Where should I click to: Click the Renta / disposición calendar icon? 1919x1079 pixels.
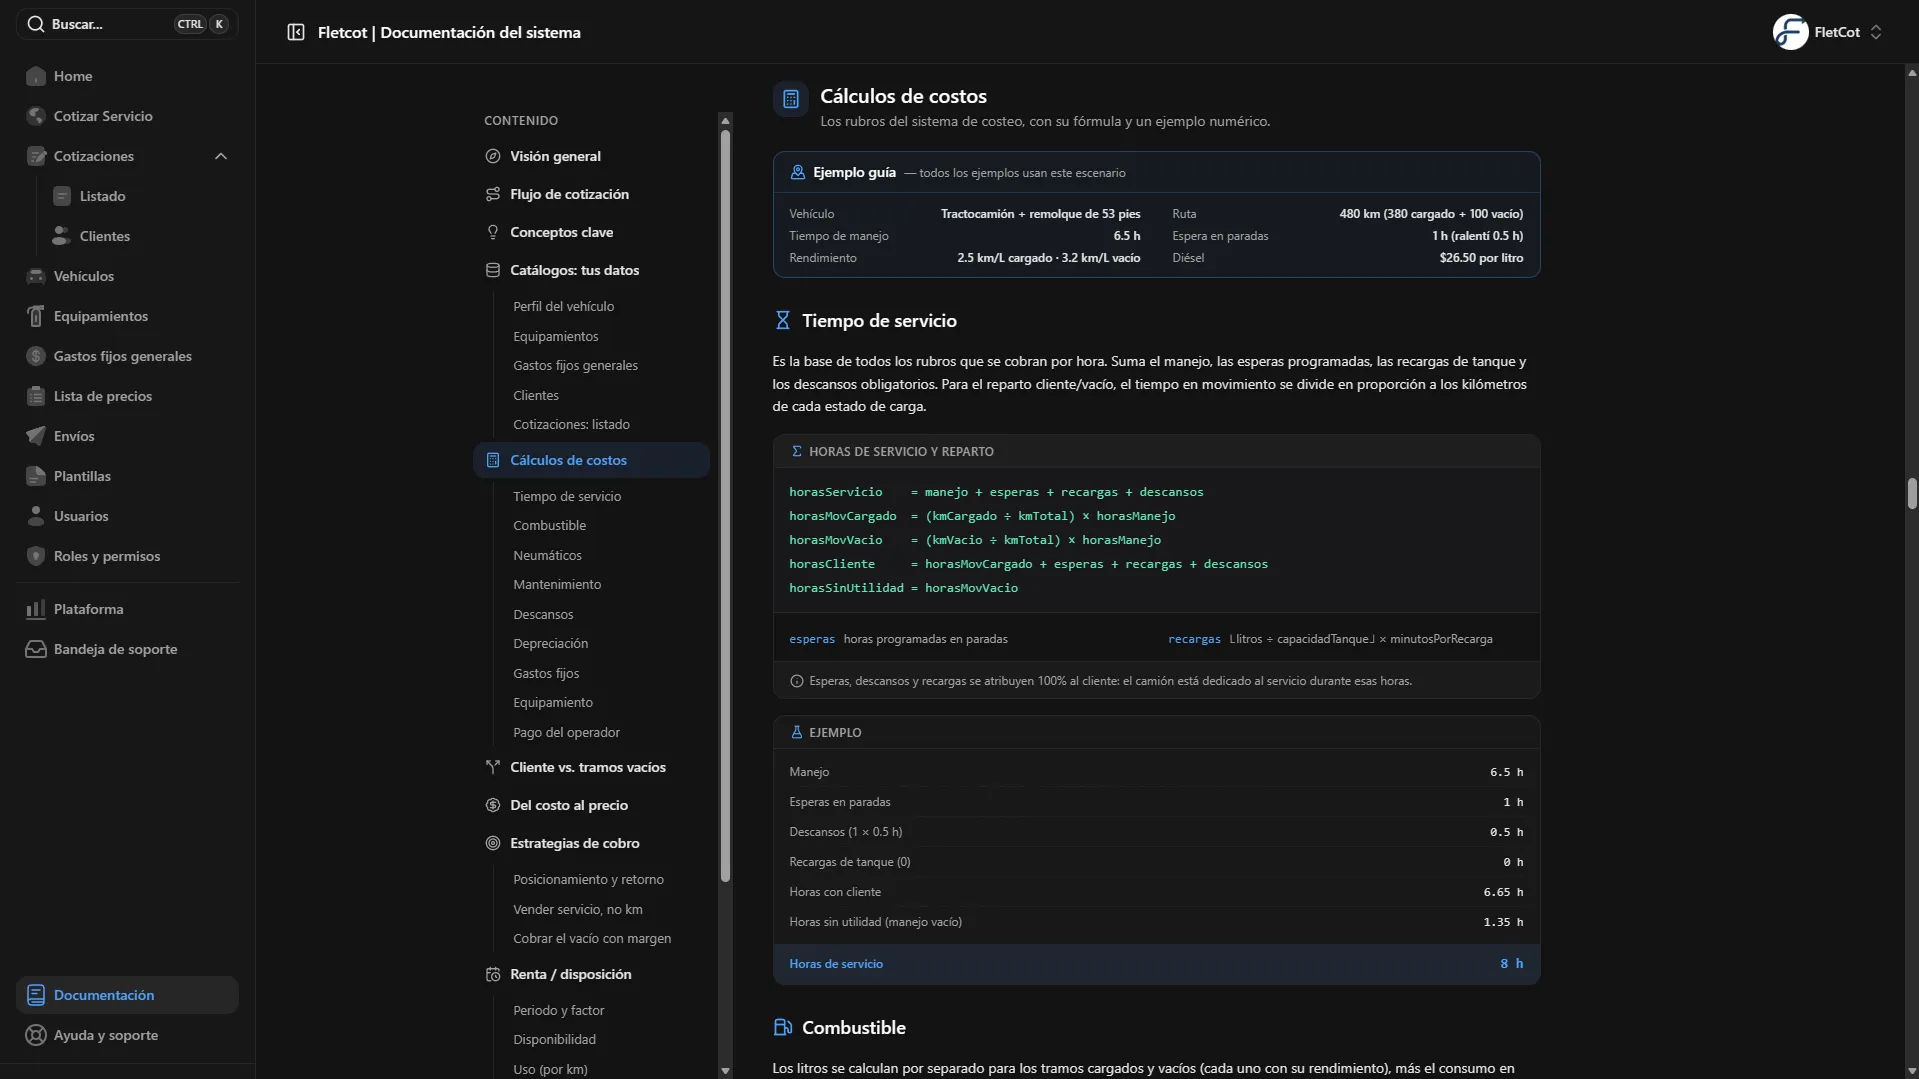pyautogui.click(x=493, y=974)
